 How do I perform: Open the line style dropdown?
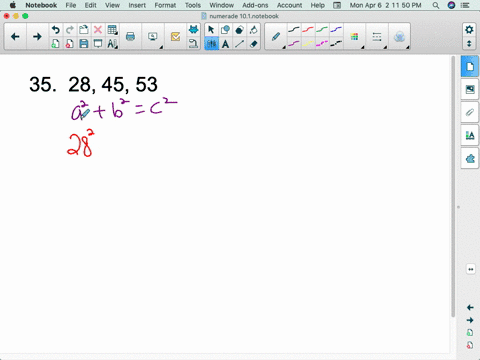[x=377, y=37]
